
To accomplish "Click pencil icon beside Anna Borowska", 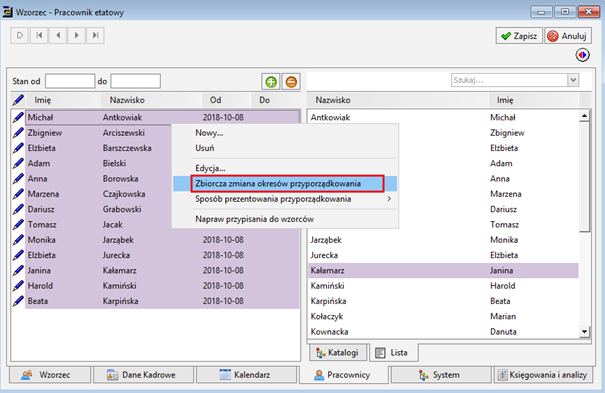I will pos(18,179).
